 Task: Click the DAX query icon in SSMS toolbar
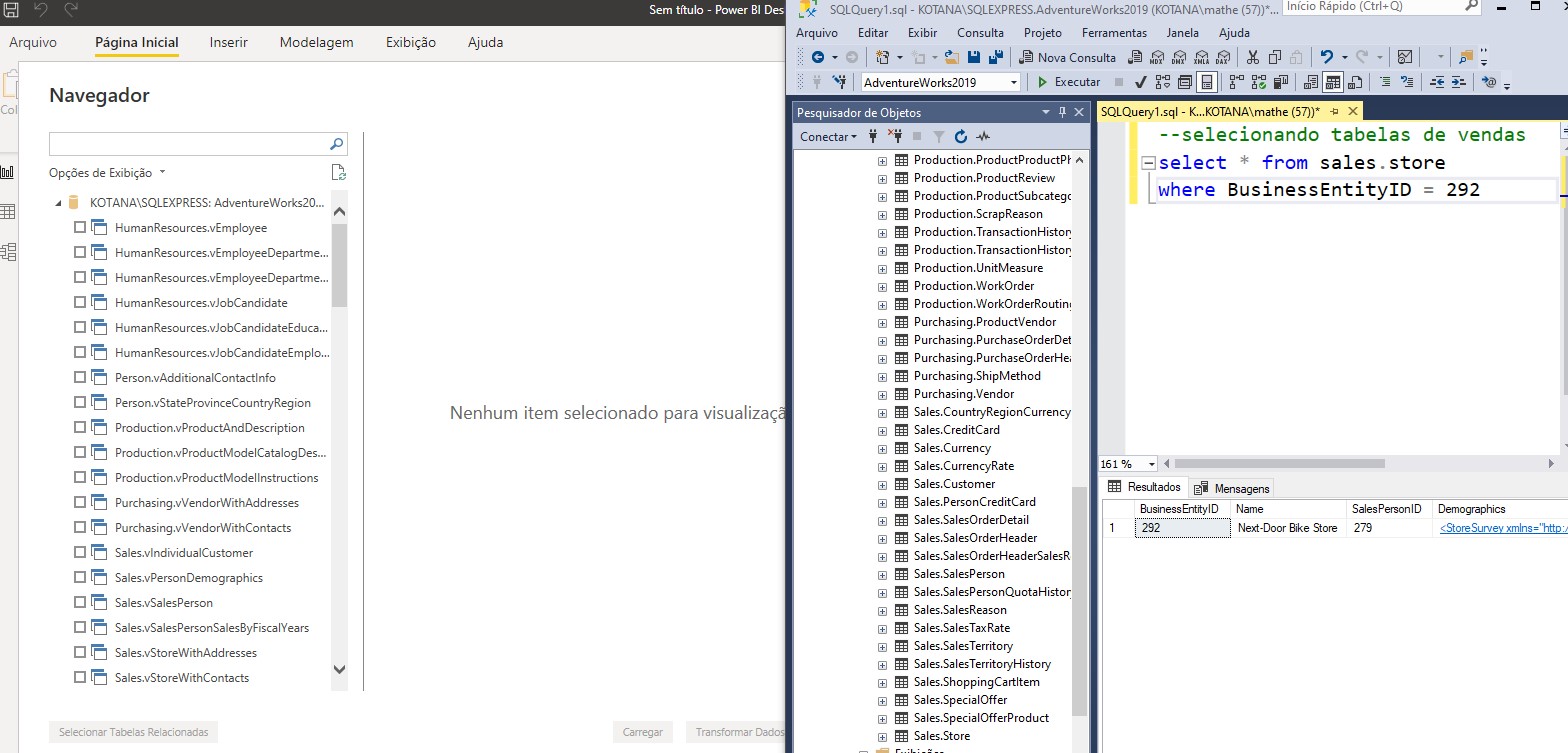(1222, 58)
